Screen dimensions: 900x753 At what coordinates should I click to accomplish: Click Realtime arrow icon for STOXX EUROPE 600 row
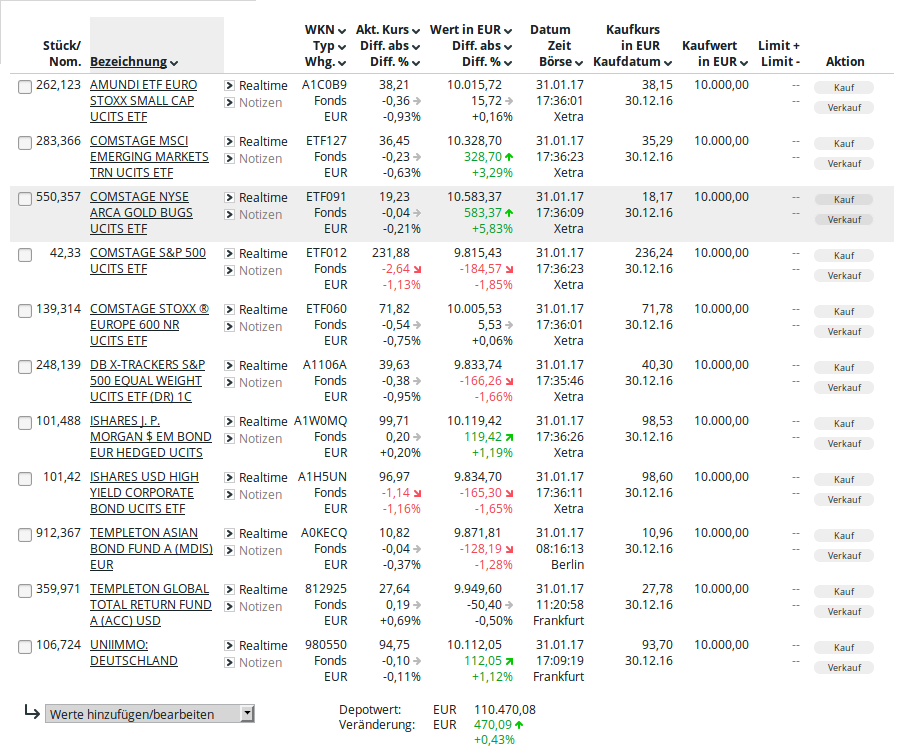(230, 309)
